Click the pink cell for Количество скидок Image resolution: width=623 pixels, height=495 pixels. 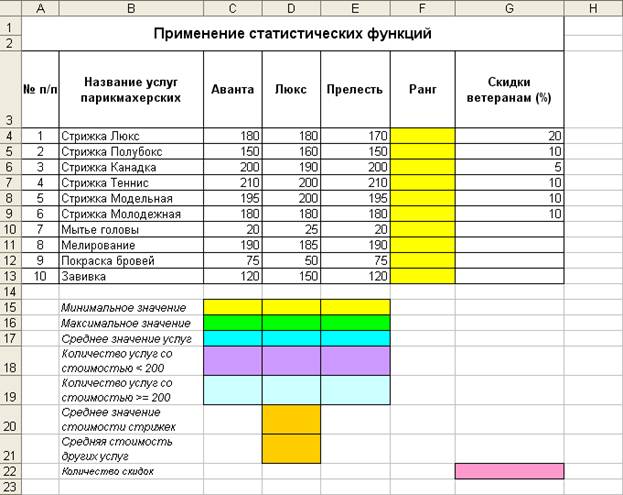(509, 471)
